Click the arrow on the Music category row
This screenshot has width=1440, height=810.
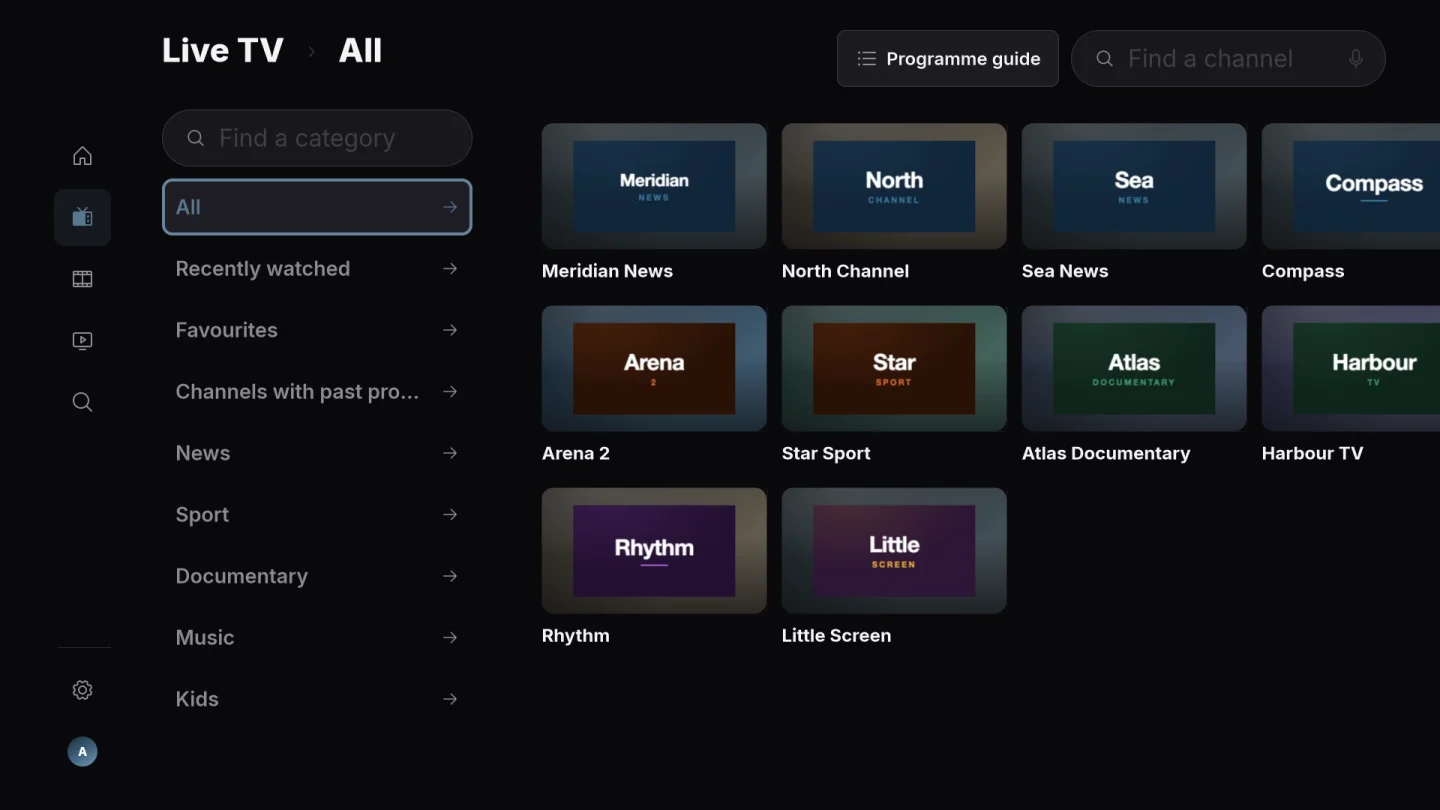450,637
